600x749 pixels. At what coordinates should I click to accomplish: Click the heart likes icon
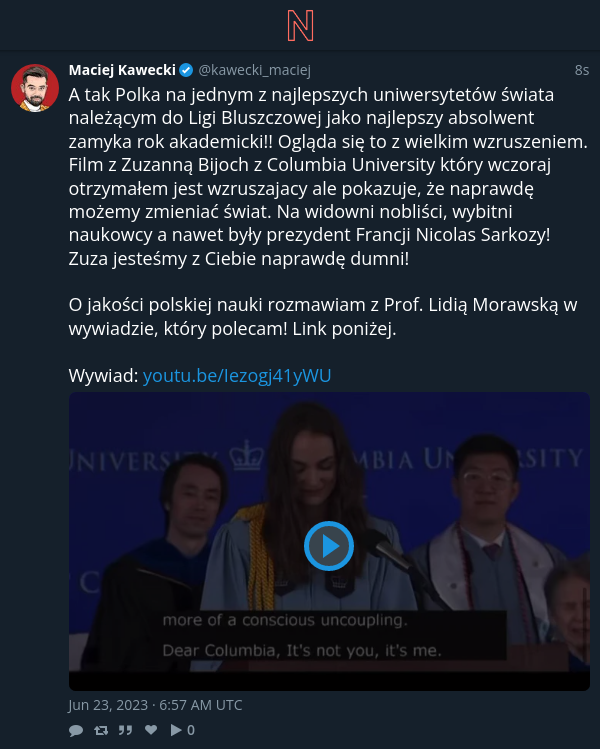(x=151, y=729)
